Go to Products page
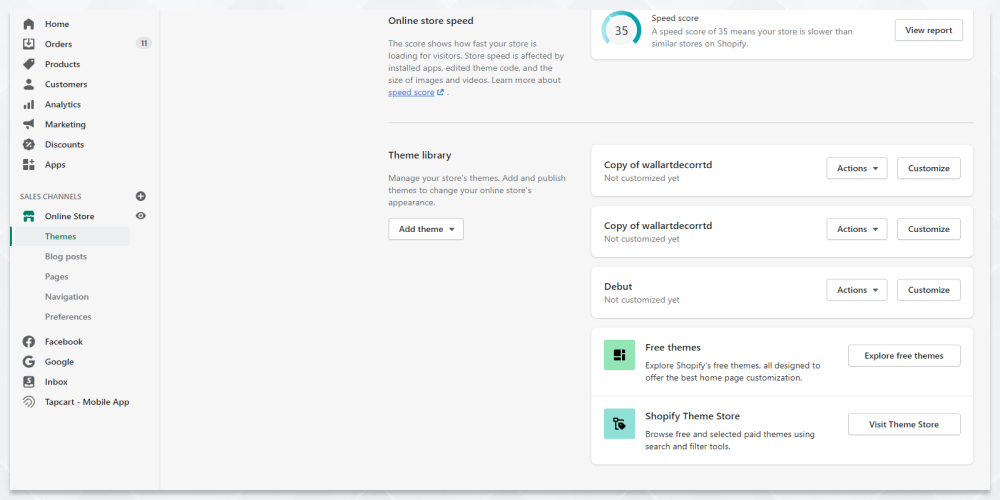 pyautogui.click(x=62, y=64)
